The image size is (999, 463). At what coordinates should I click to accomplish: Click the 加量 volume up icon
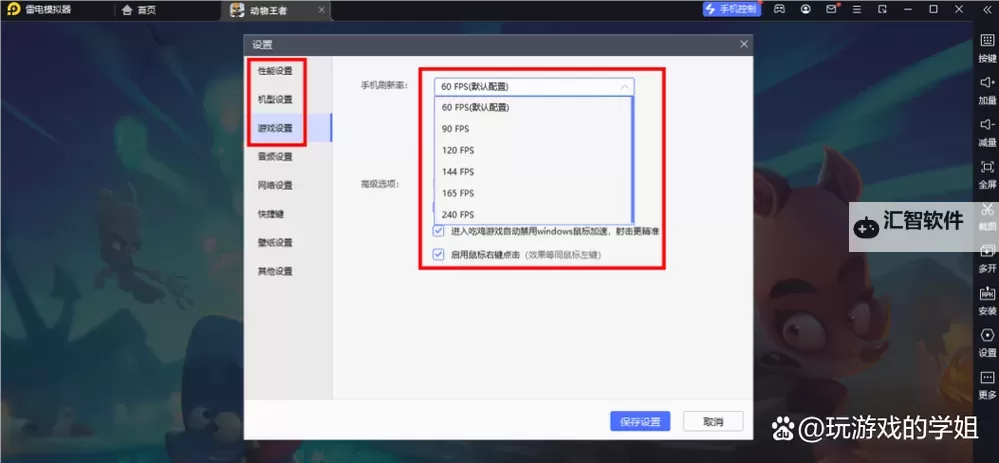(987, 83)
